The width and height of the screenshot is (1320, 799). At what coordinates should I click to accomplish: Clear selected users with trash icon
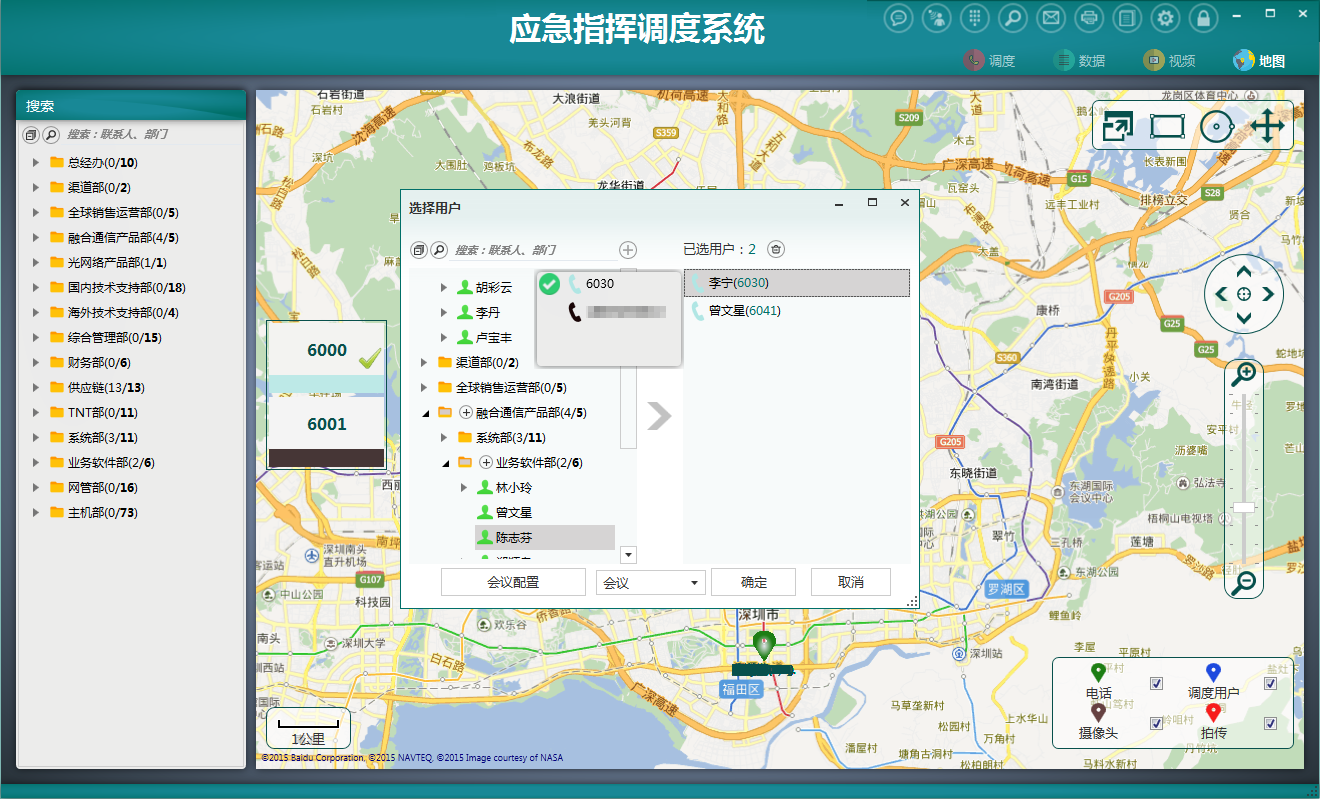point(776,249)
